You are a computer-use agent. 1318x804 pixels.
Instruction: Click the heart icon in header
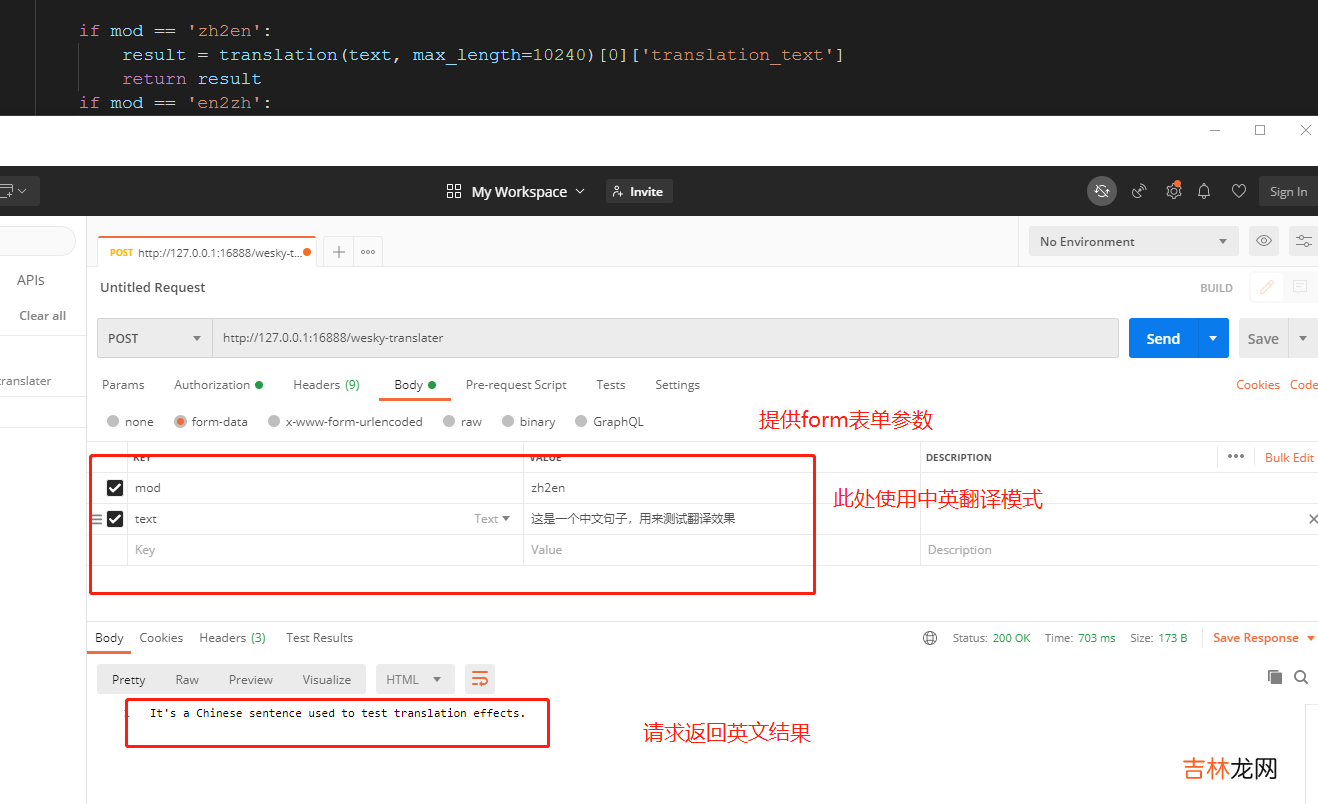[x=1238, y=191]
